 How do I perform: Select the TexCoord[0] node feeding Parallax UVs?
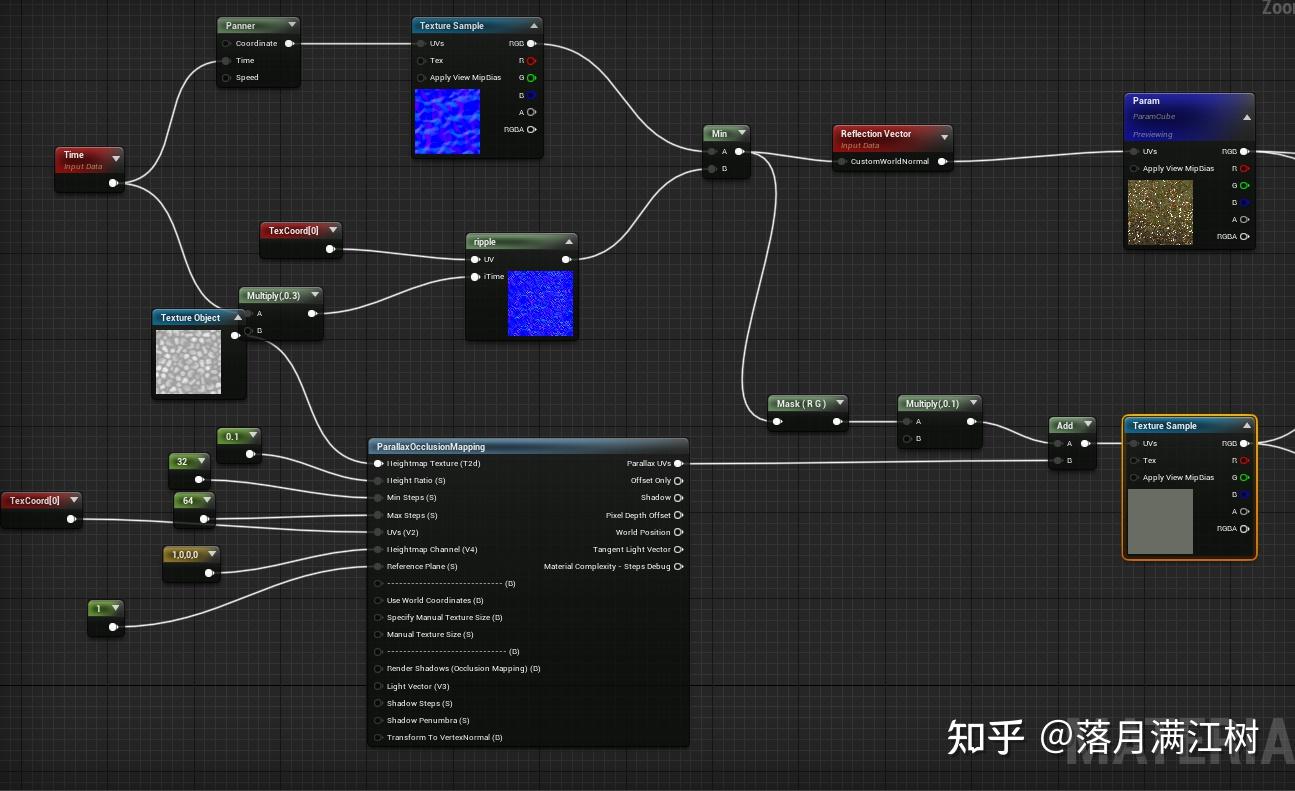(41, 509)
